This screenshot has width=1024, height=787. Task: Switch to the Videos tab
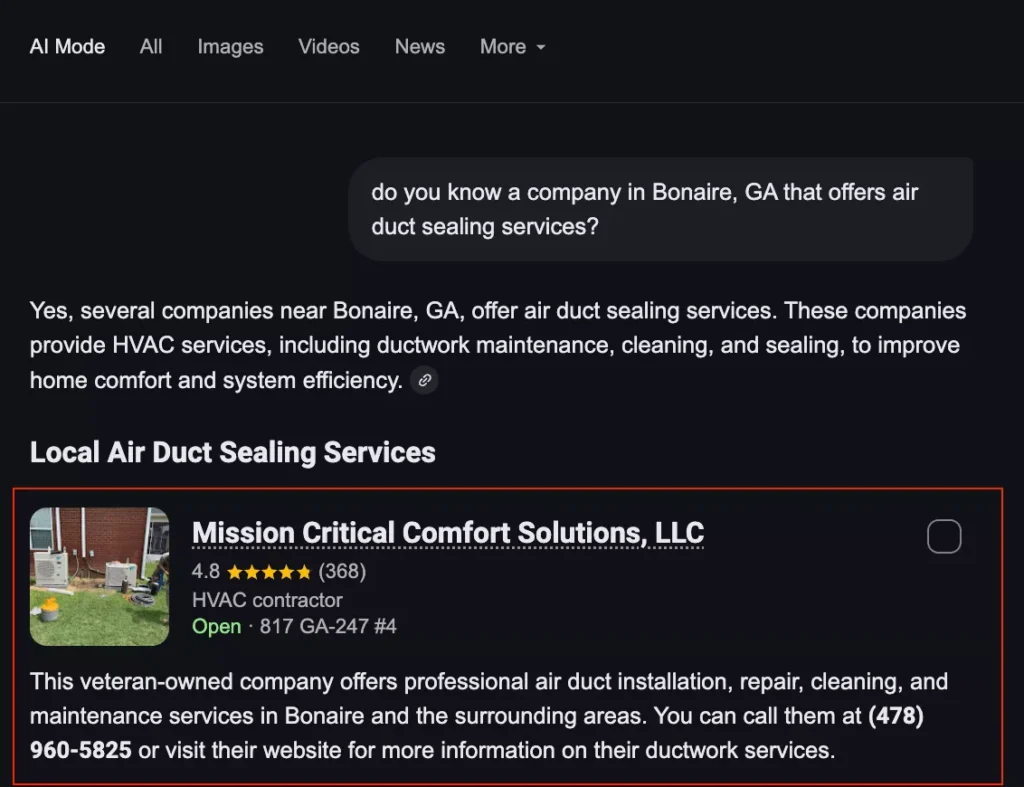click(328, 47)
